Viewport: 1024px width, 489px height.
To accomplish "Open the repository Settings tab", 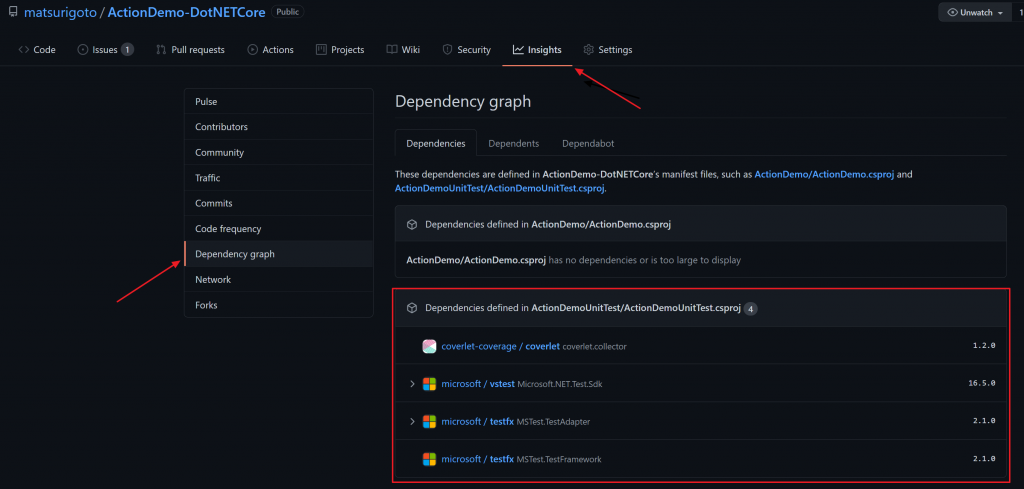I will point(607,50).
